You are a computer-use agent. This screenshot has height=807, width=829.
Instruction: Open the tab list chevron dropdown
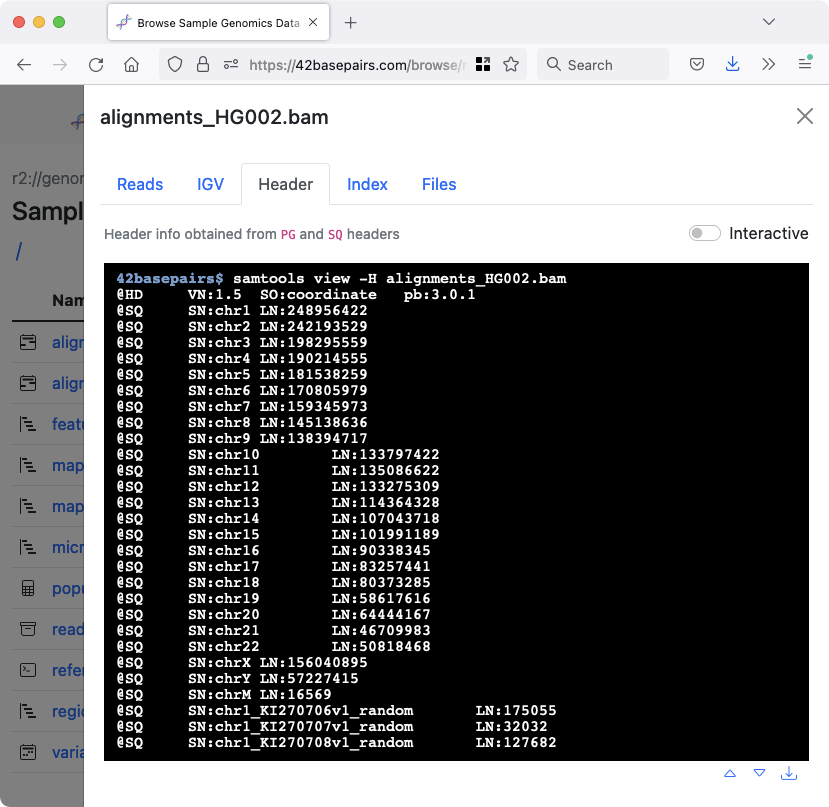click(x=769, y=21)
